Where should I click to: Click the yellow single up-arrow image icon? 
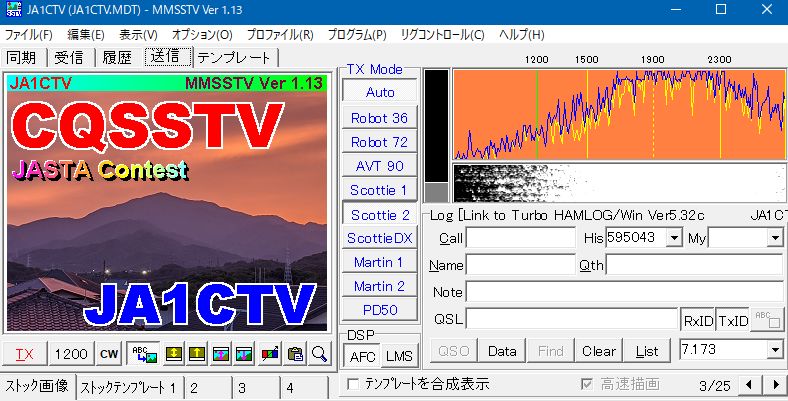click(196, 354)
